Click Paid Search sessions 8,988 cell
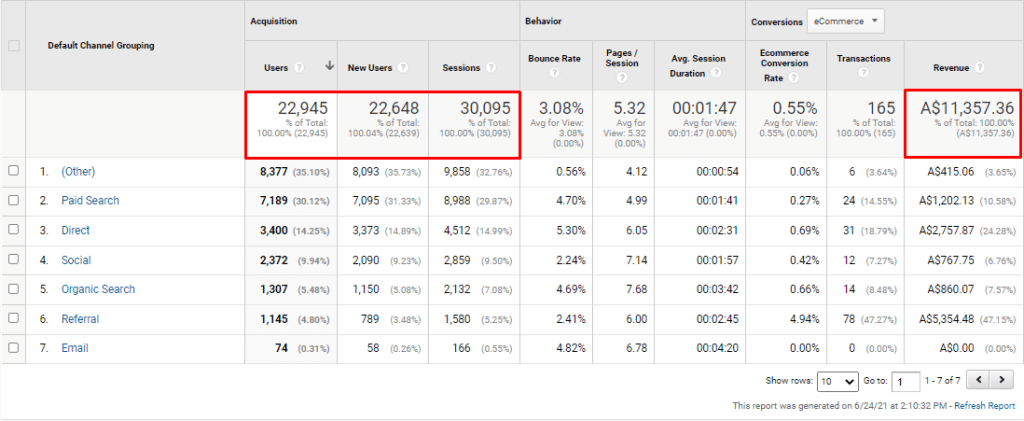 [x=456, y=201]
